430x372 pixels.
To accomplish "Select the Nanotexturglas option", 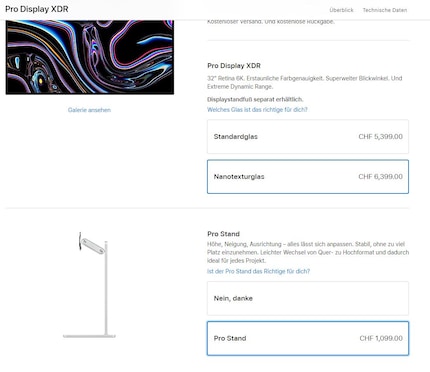I will click(308, 177).
